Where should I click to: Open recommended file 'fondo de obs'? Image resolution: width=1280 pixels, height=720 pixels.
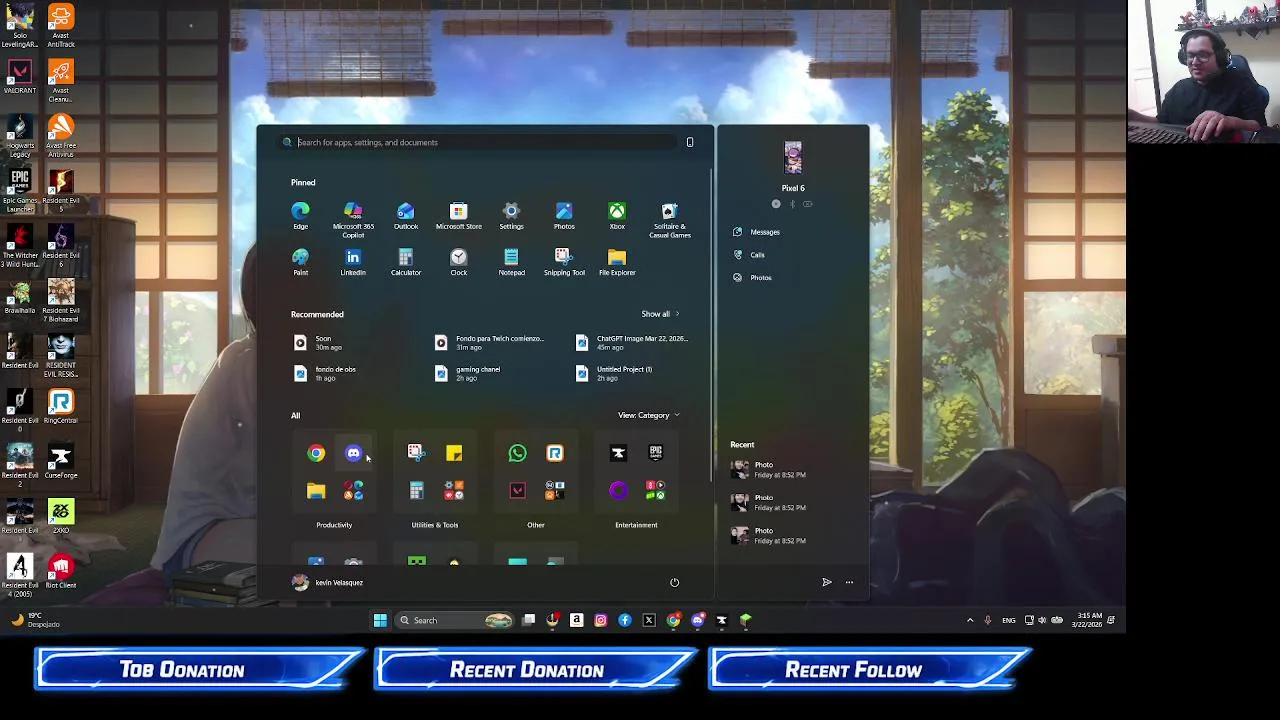(x=325, y=373)
